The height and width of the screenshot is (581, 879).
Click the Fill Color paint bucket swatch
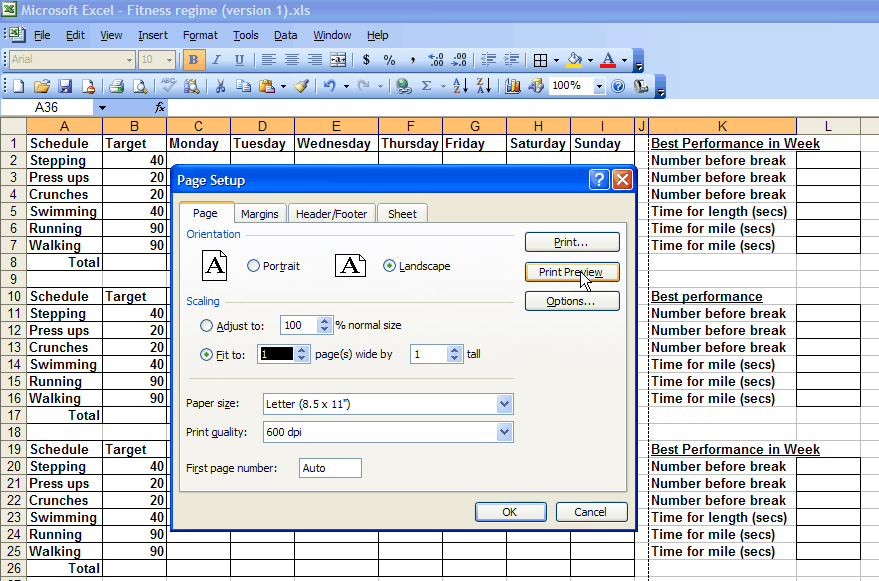(574, 60)
